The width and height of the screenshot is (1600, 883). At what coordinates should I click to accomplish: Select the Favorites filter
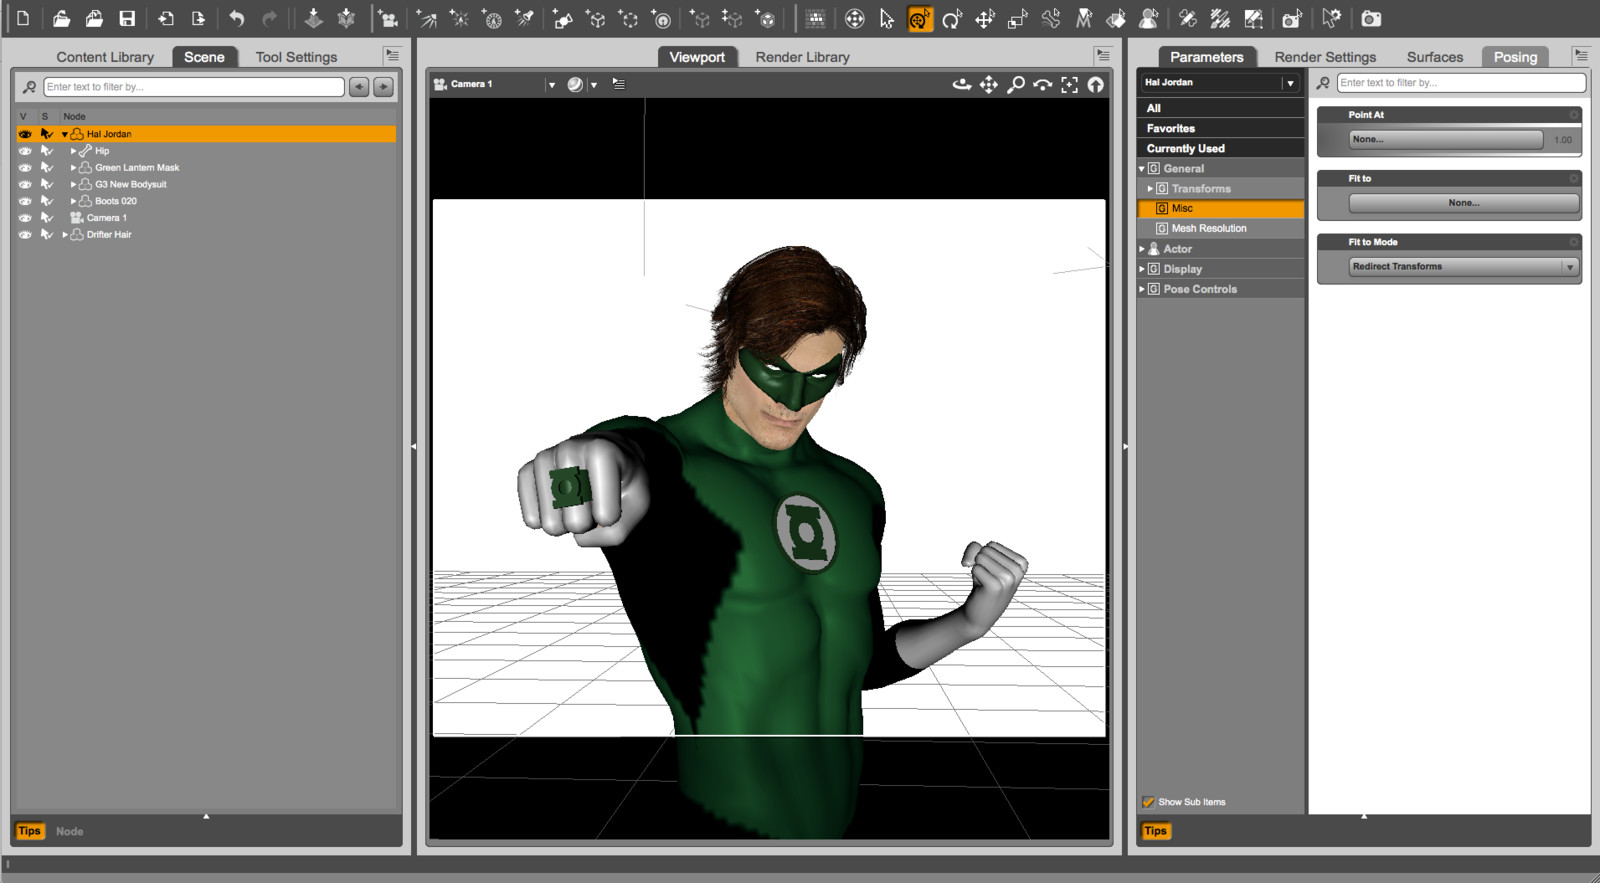pyautogui.click(x=1220, y=128)
